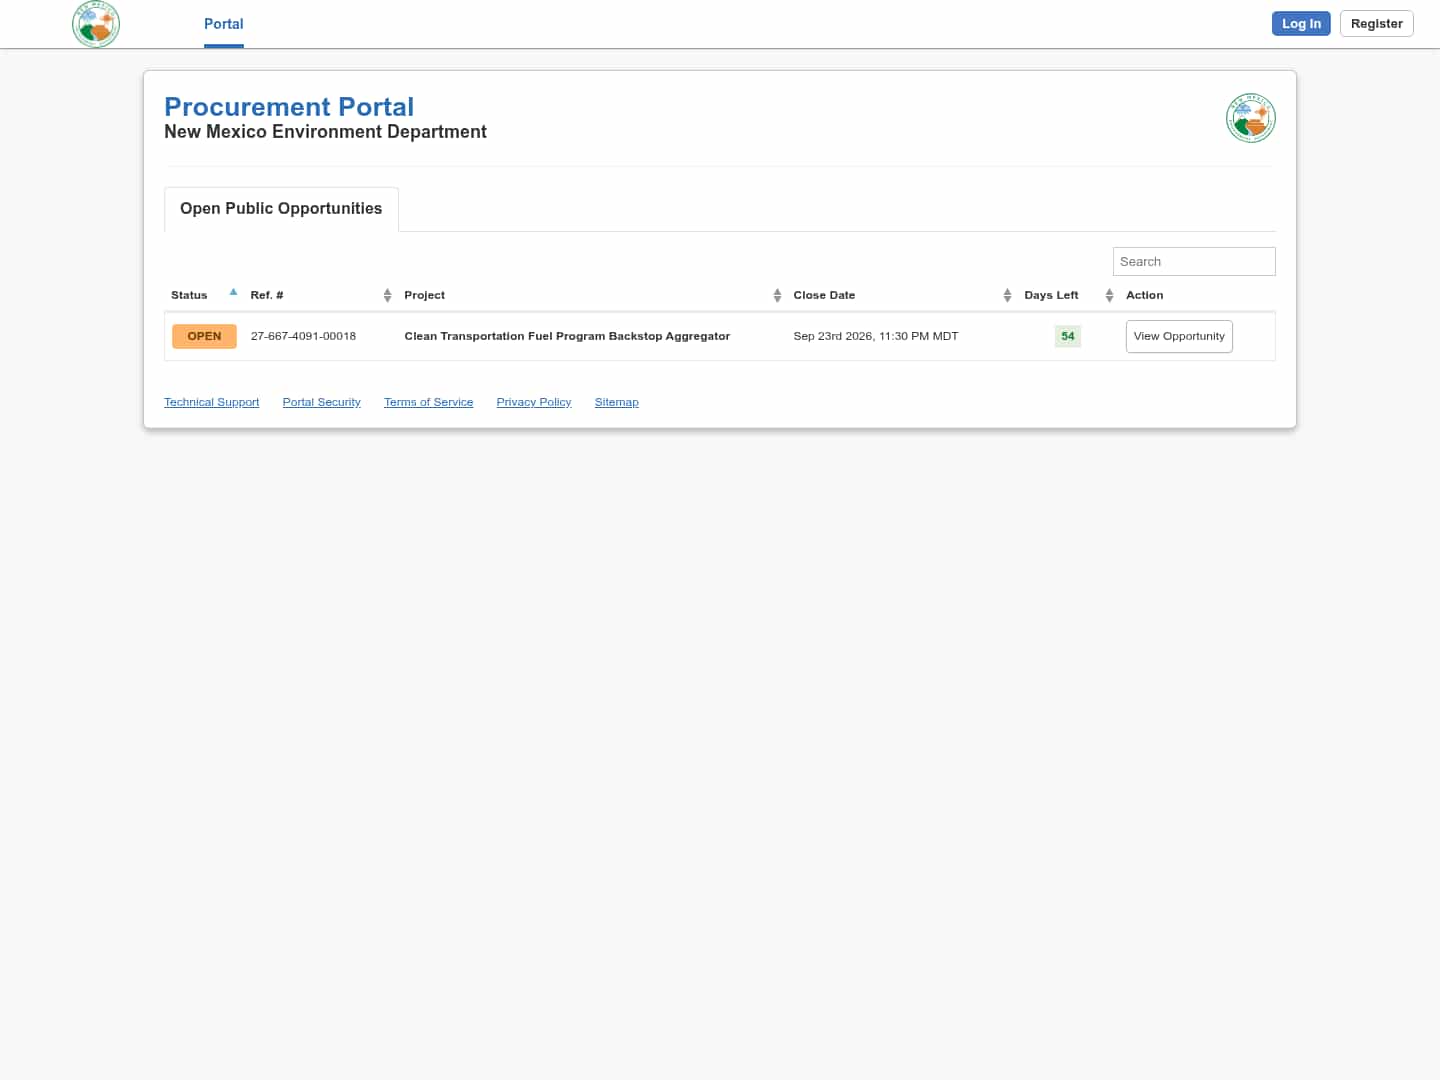Select the Open Public Opportunities tab

(x=281, y=209)
